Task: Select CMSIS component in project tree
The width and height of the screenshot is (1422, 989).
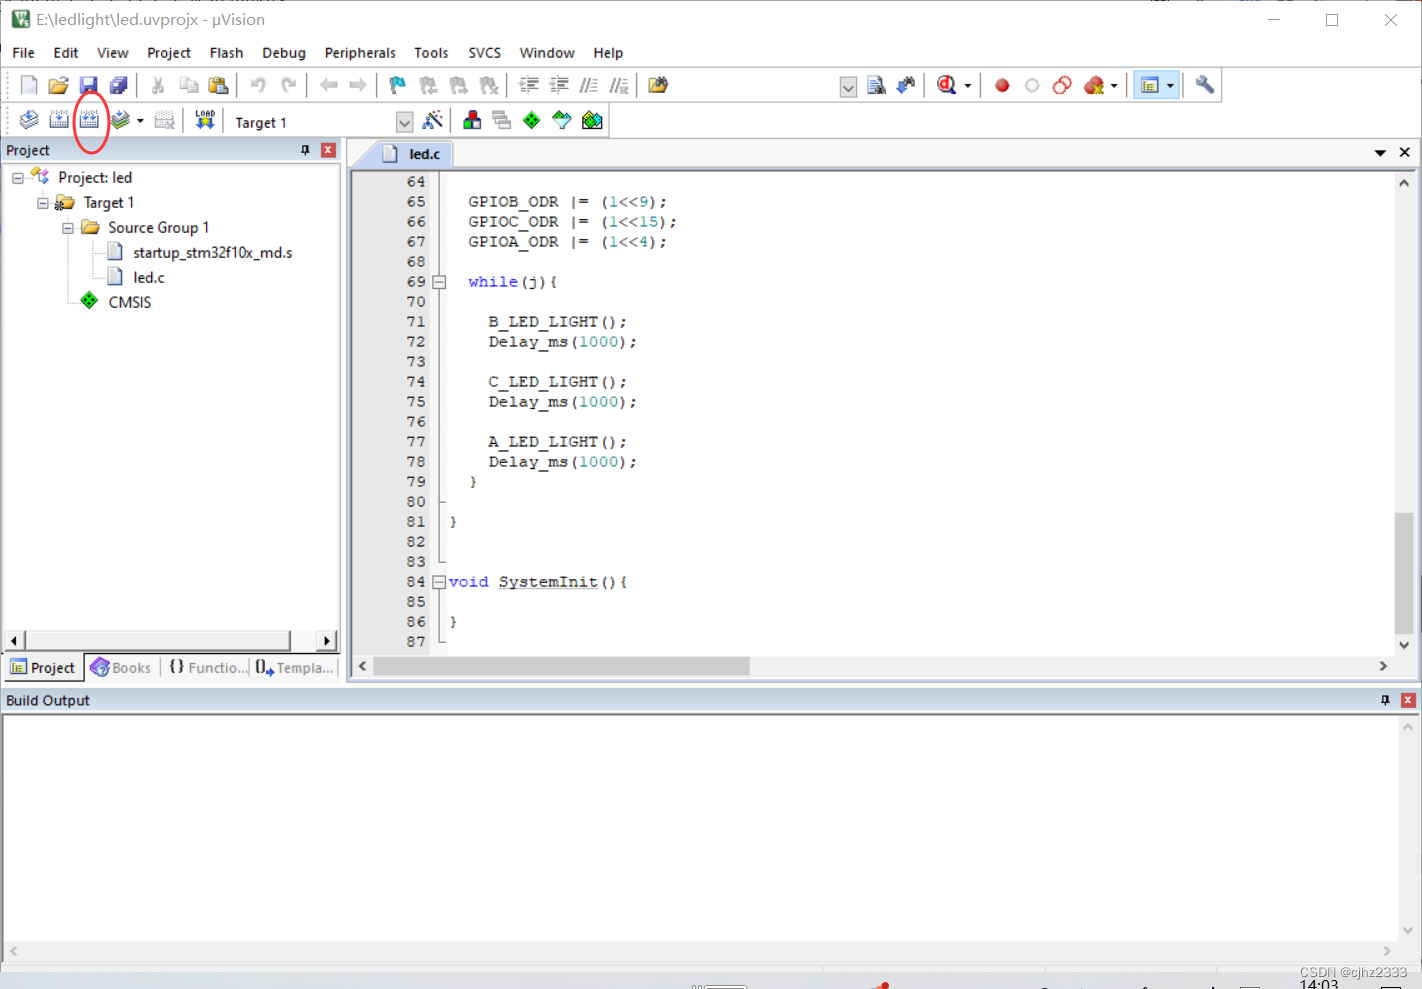Action: point(130,303)
